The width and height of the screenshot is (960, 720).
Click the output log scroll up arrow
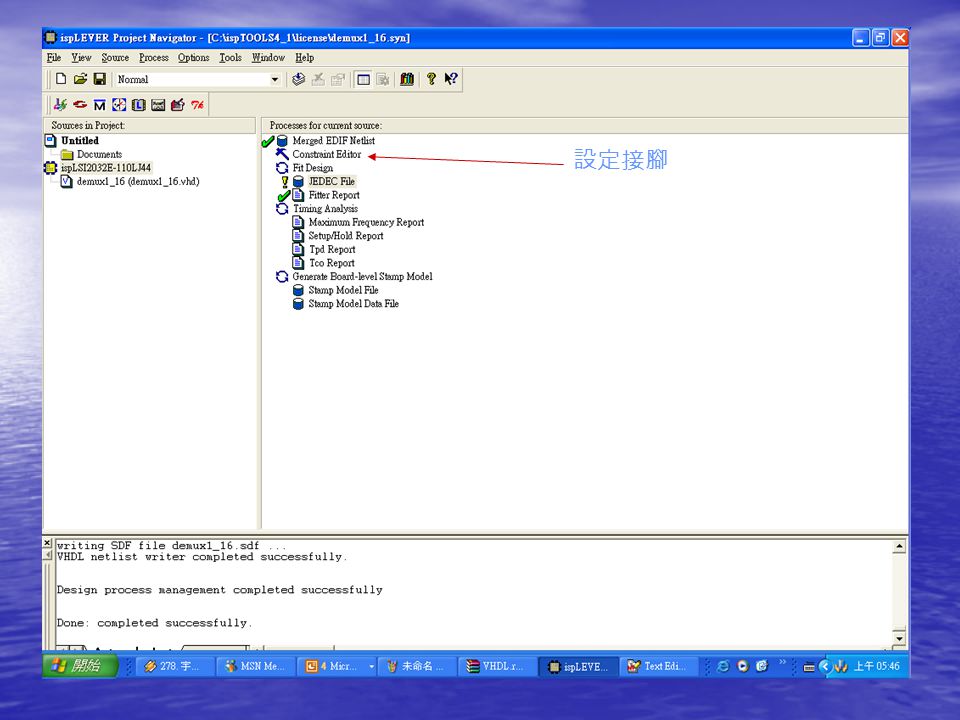point(899,547)
